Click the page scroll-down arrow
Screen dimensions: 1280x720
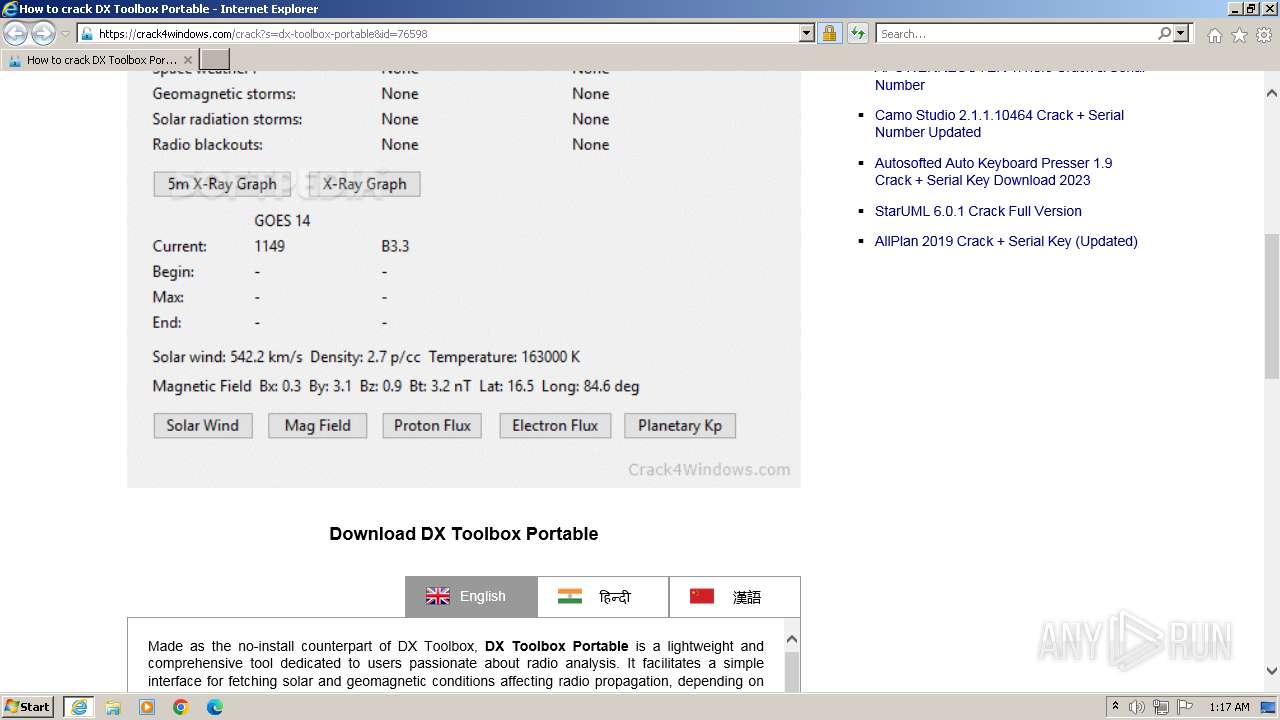1272,671
